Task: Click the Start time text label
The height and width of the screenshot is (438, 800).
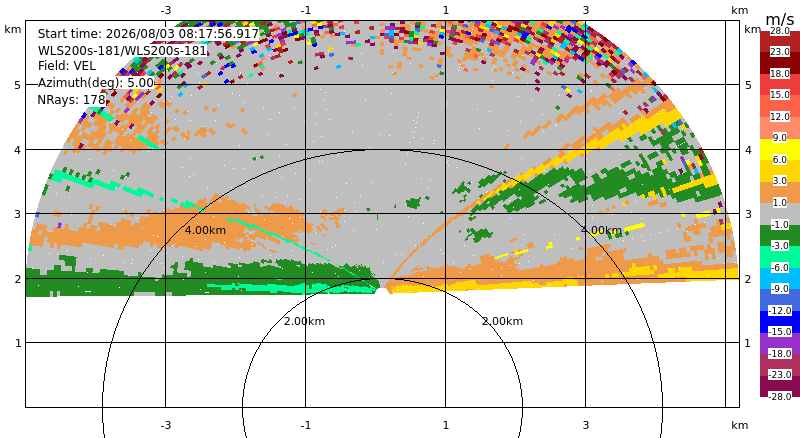Action: pos(148,34)
